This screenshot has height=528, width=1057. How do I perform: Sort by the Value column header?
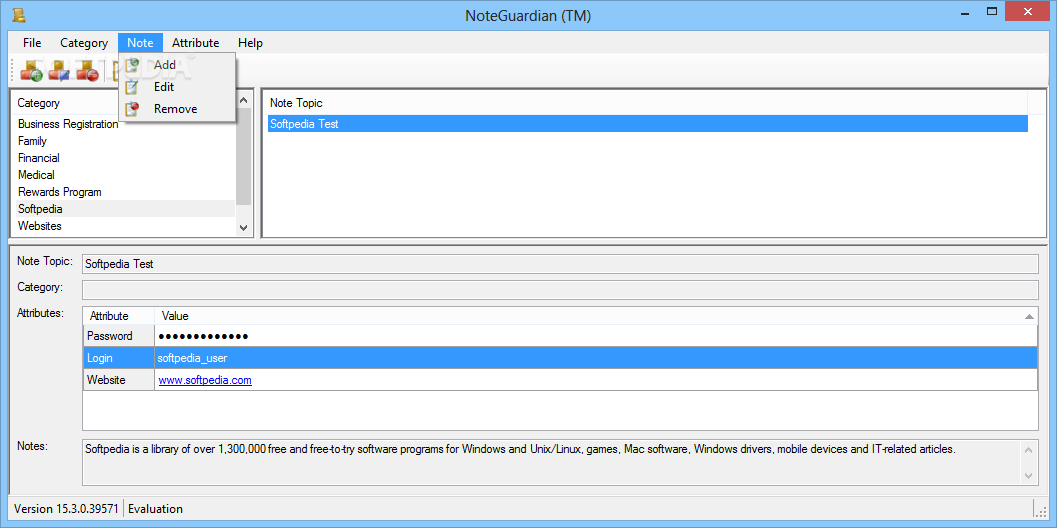pyautogui.click(x=596, y=316)
